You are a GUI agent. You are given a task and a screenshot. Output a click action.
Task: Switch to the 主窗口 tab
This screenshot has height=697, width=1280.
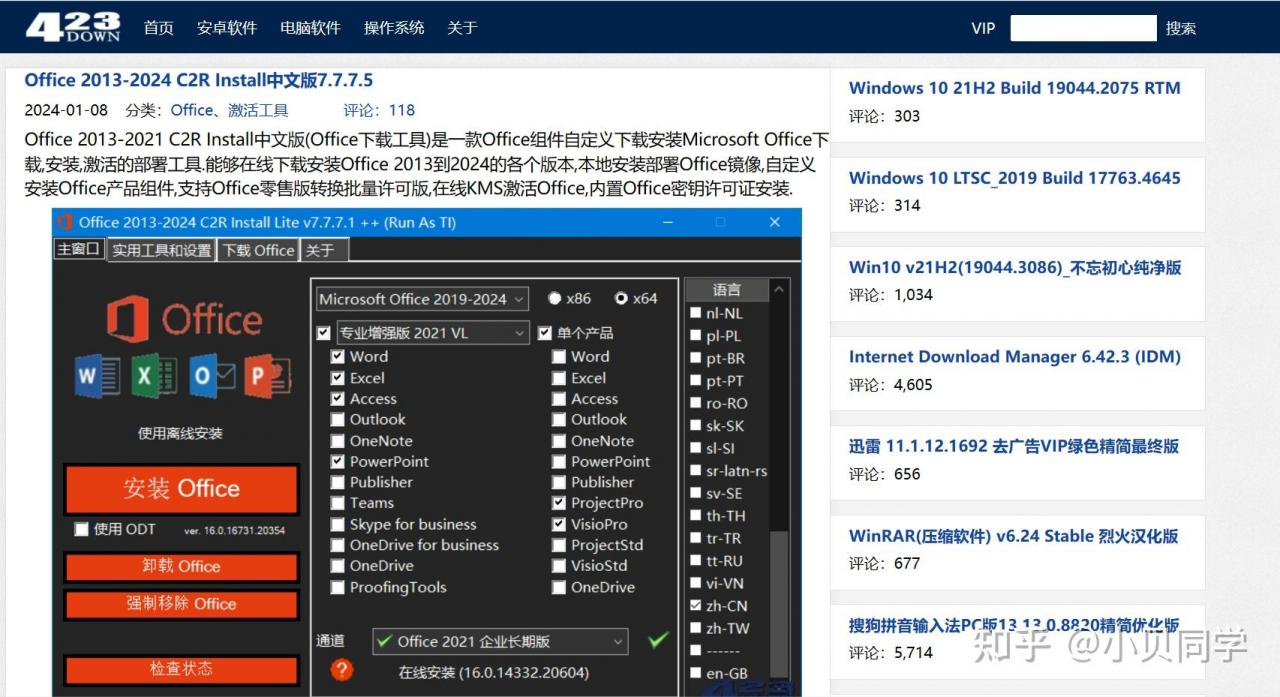click(x=79, y=249)
